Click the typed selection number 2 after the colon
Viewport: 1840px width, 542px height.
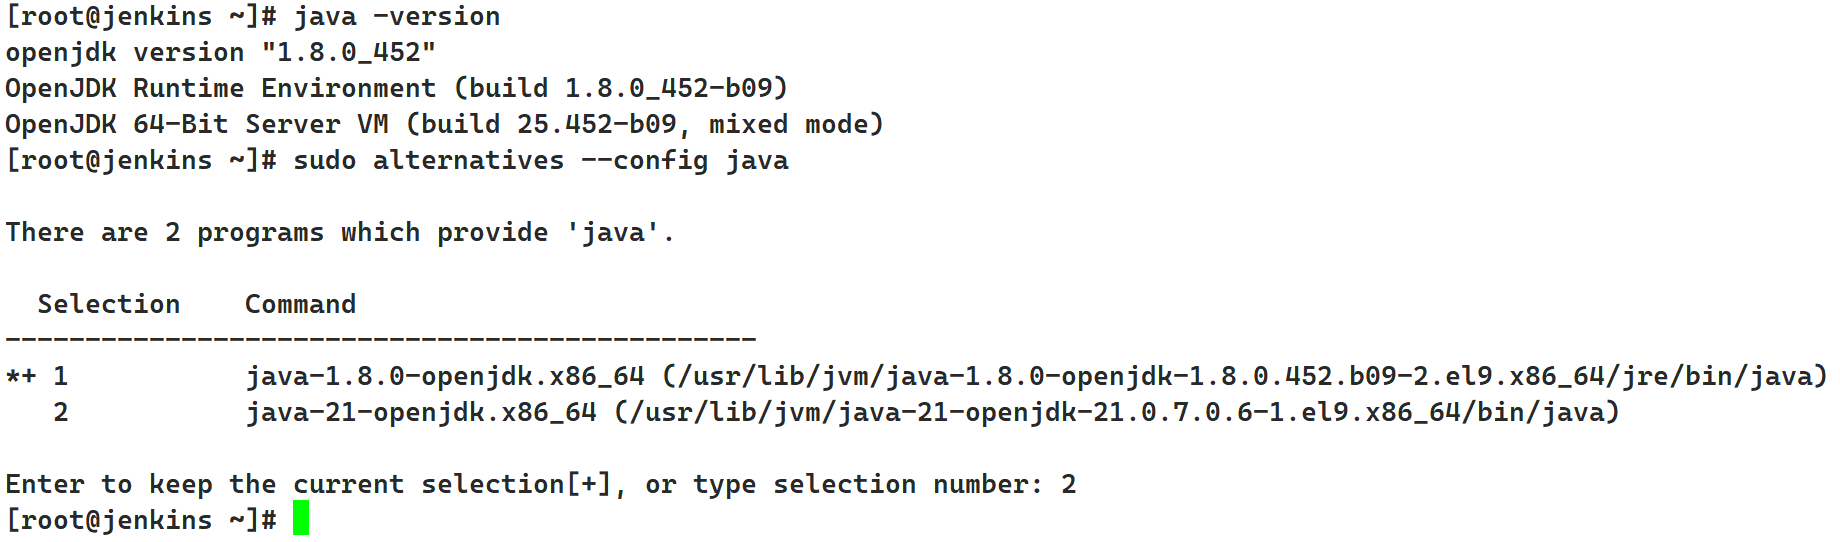point(1069,485)
